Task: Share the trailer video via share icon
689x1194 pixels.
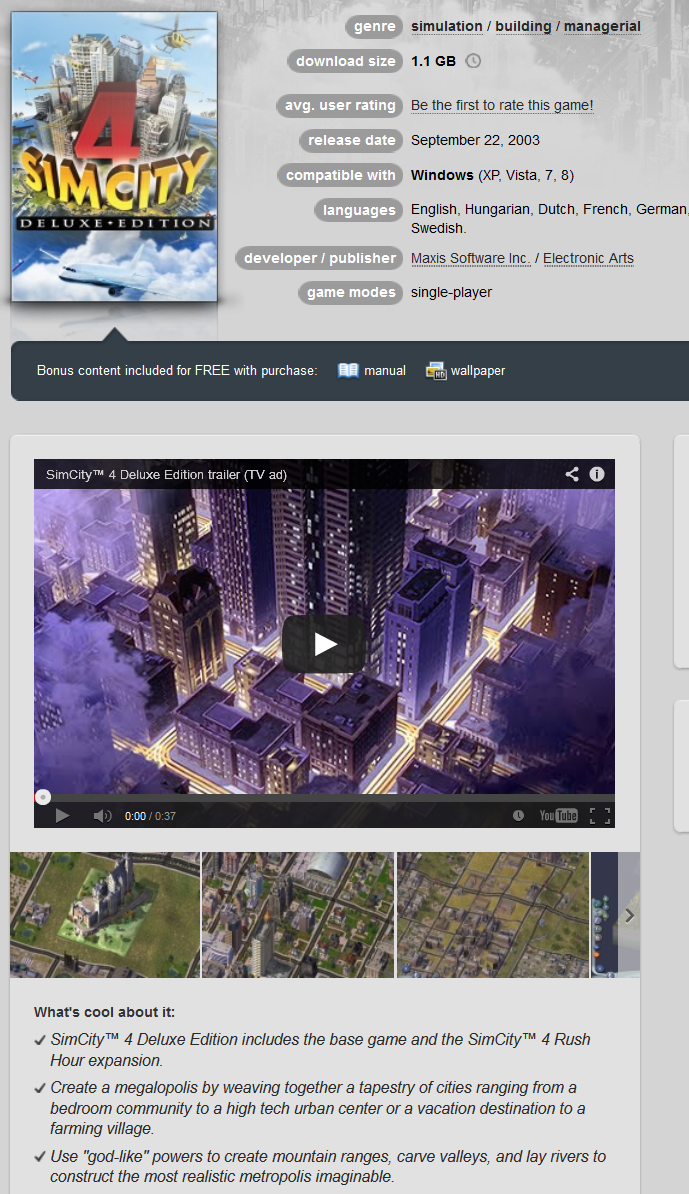Action: (x=572, y=474)
